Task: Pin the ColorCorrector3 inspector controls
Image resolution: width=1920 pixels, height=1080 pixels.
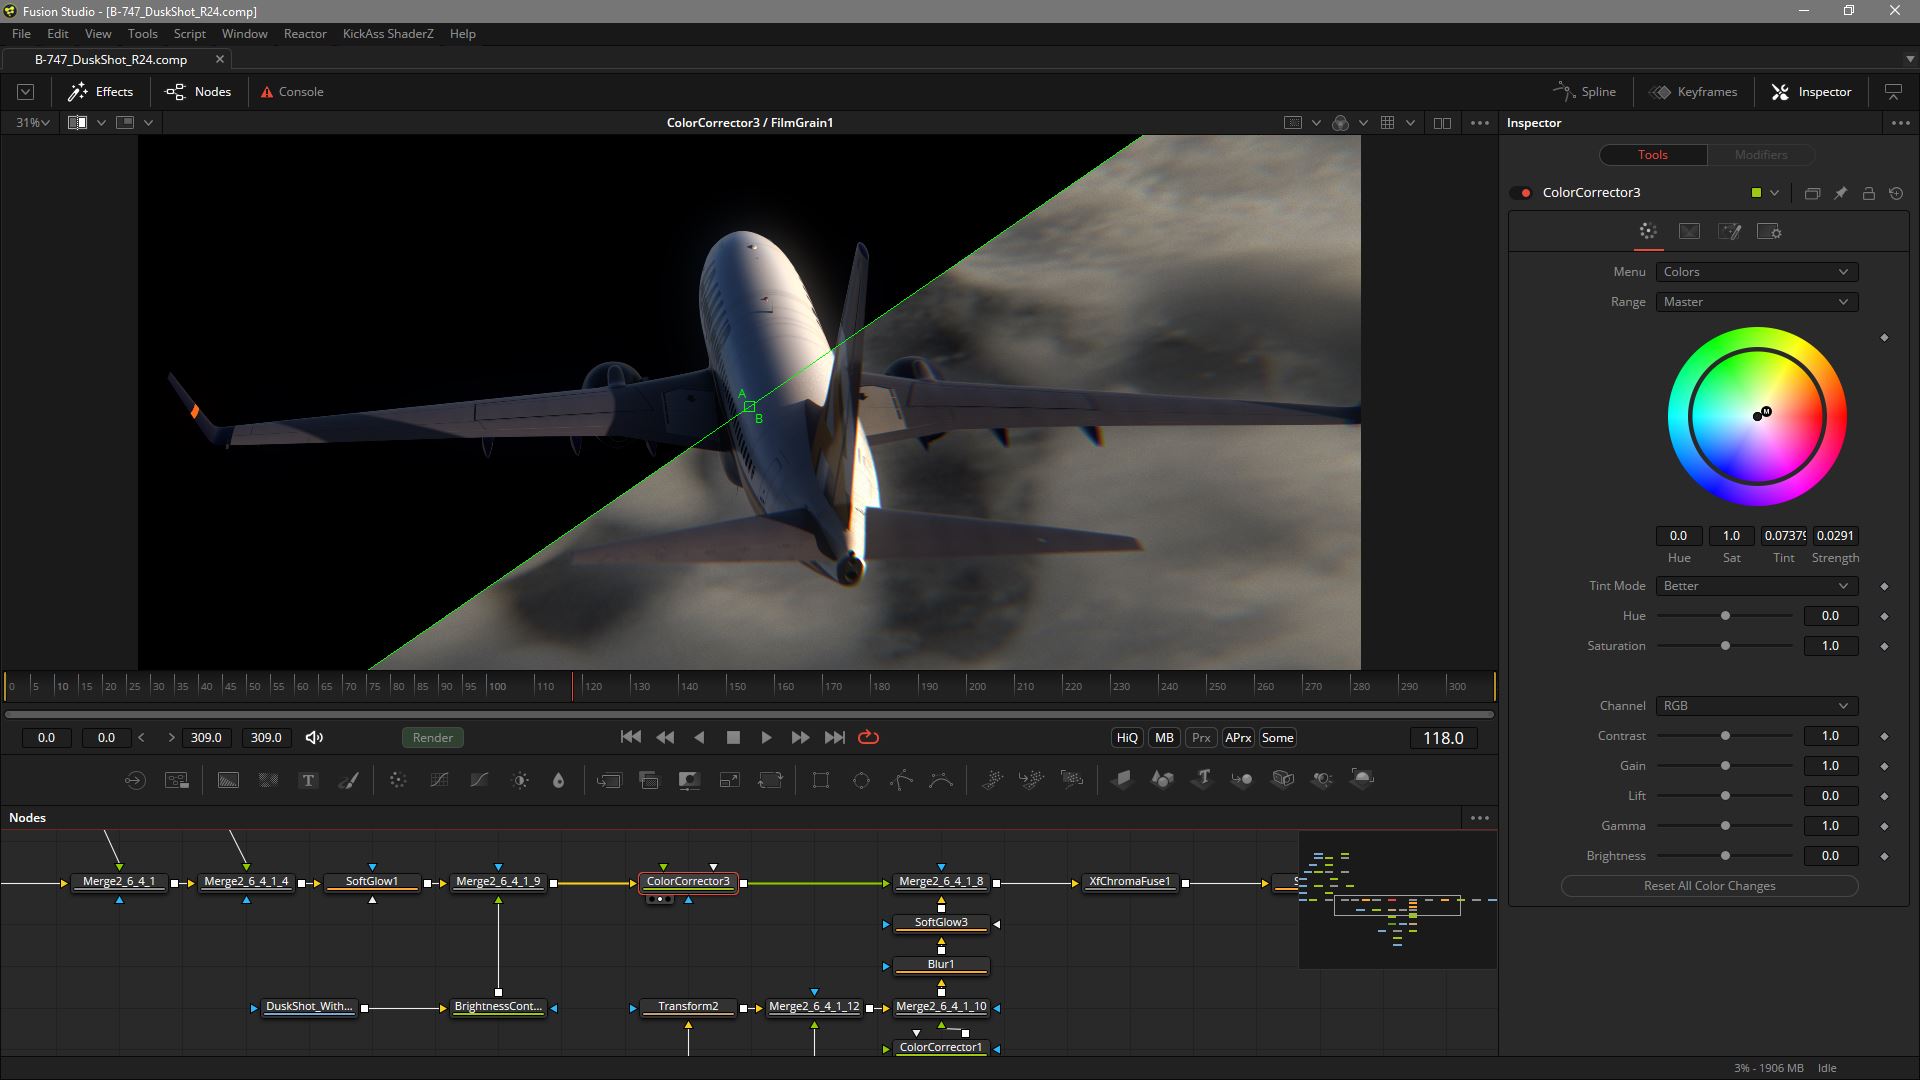Action: (x=1840, y=193)
